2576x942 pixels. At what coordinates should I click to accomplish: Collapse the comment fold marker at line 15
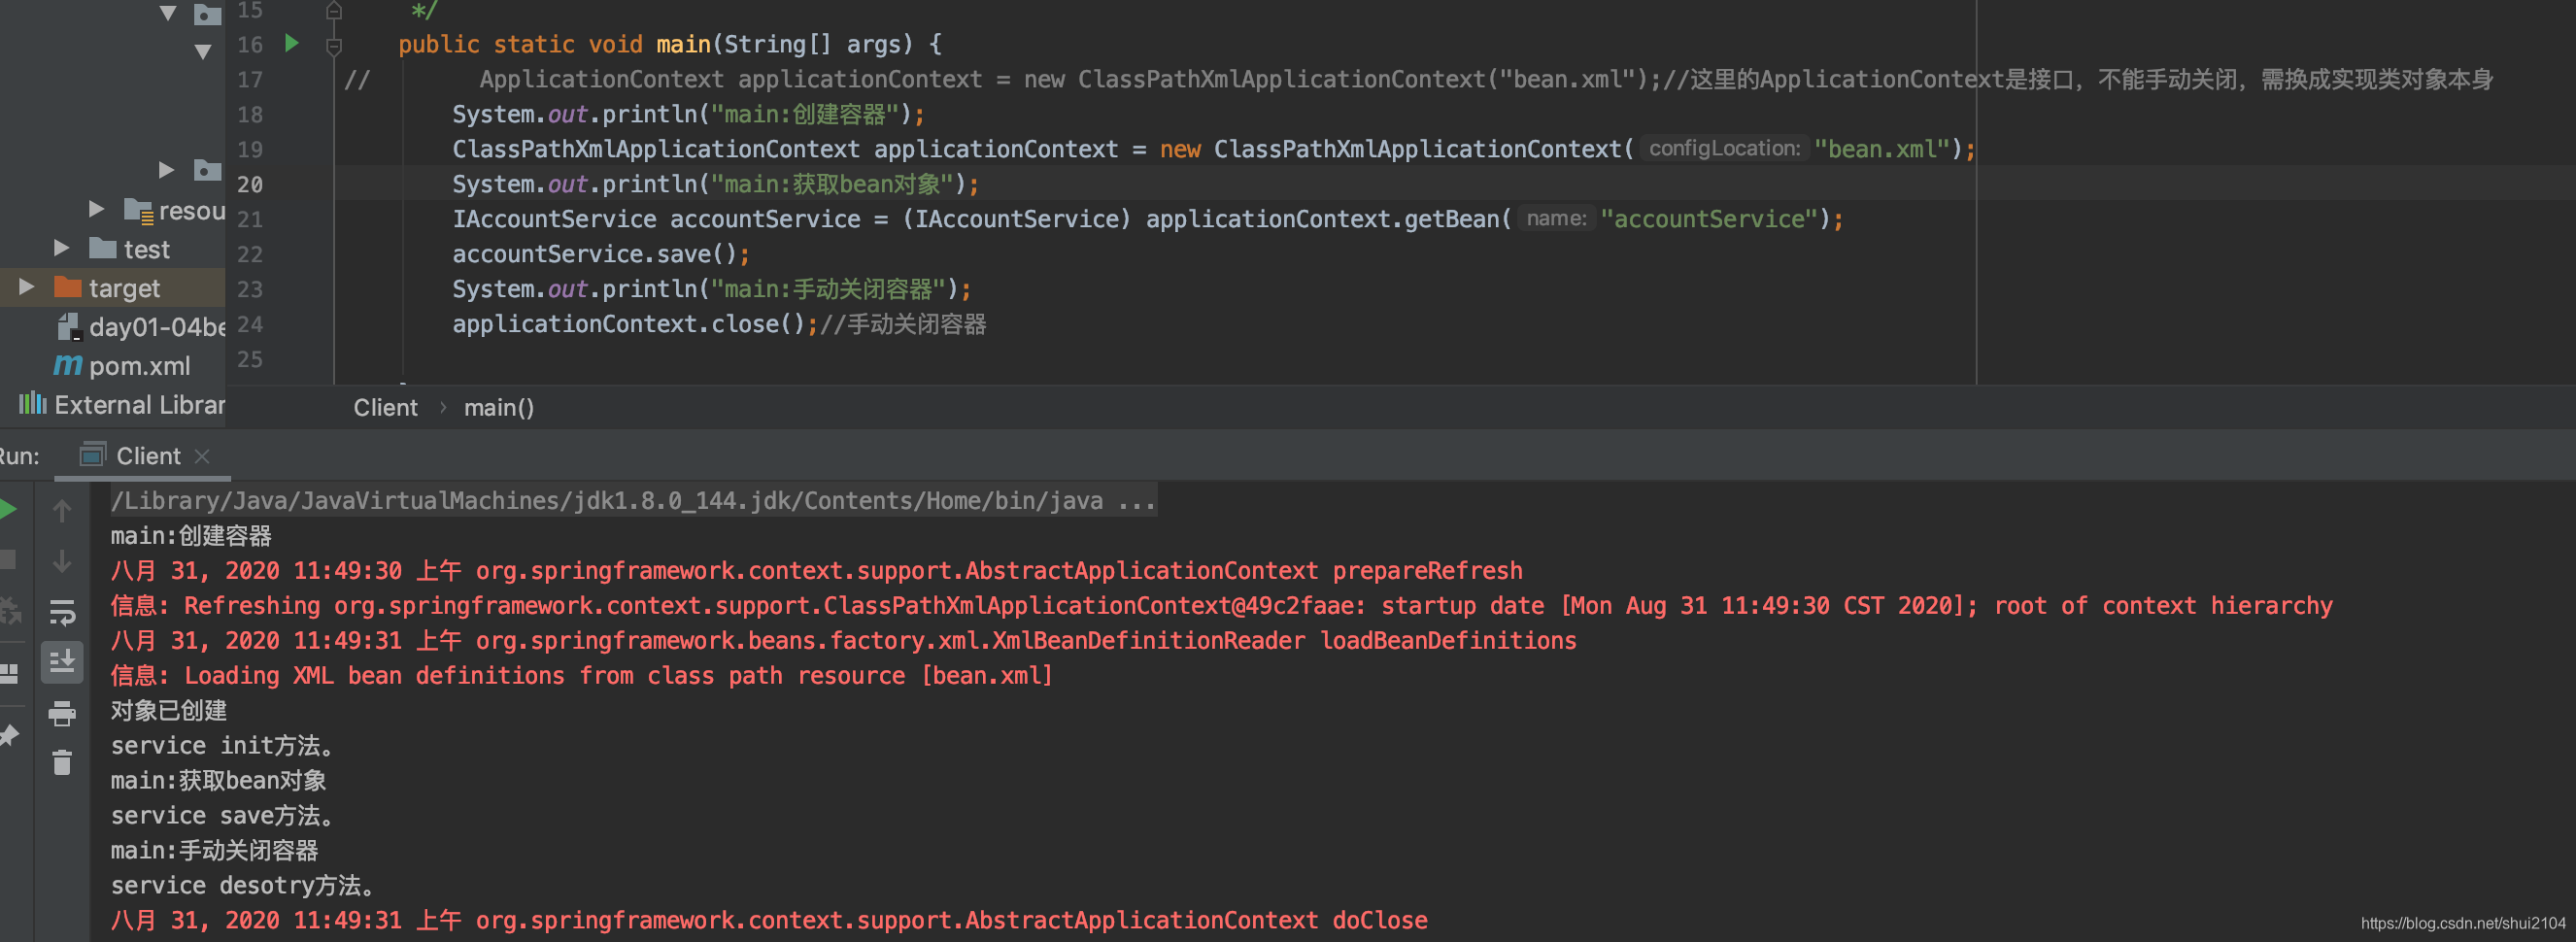tap(334, 10)
